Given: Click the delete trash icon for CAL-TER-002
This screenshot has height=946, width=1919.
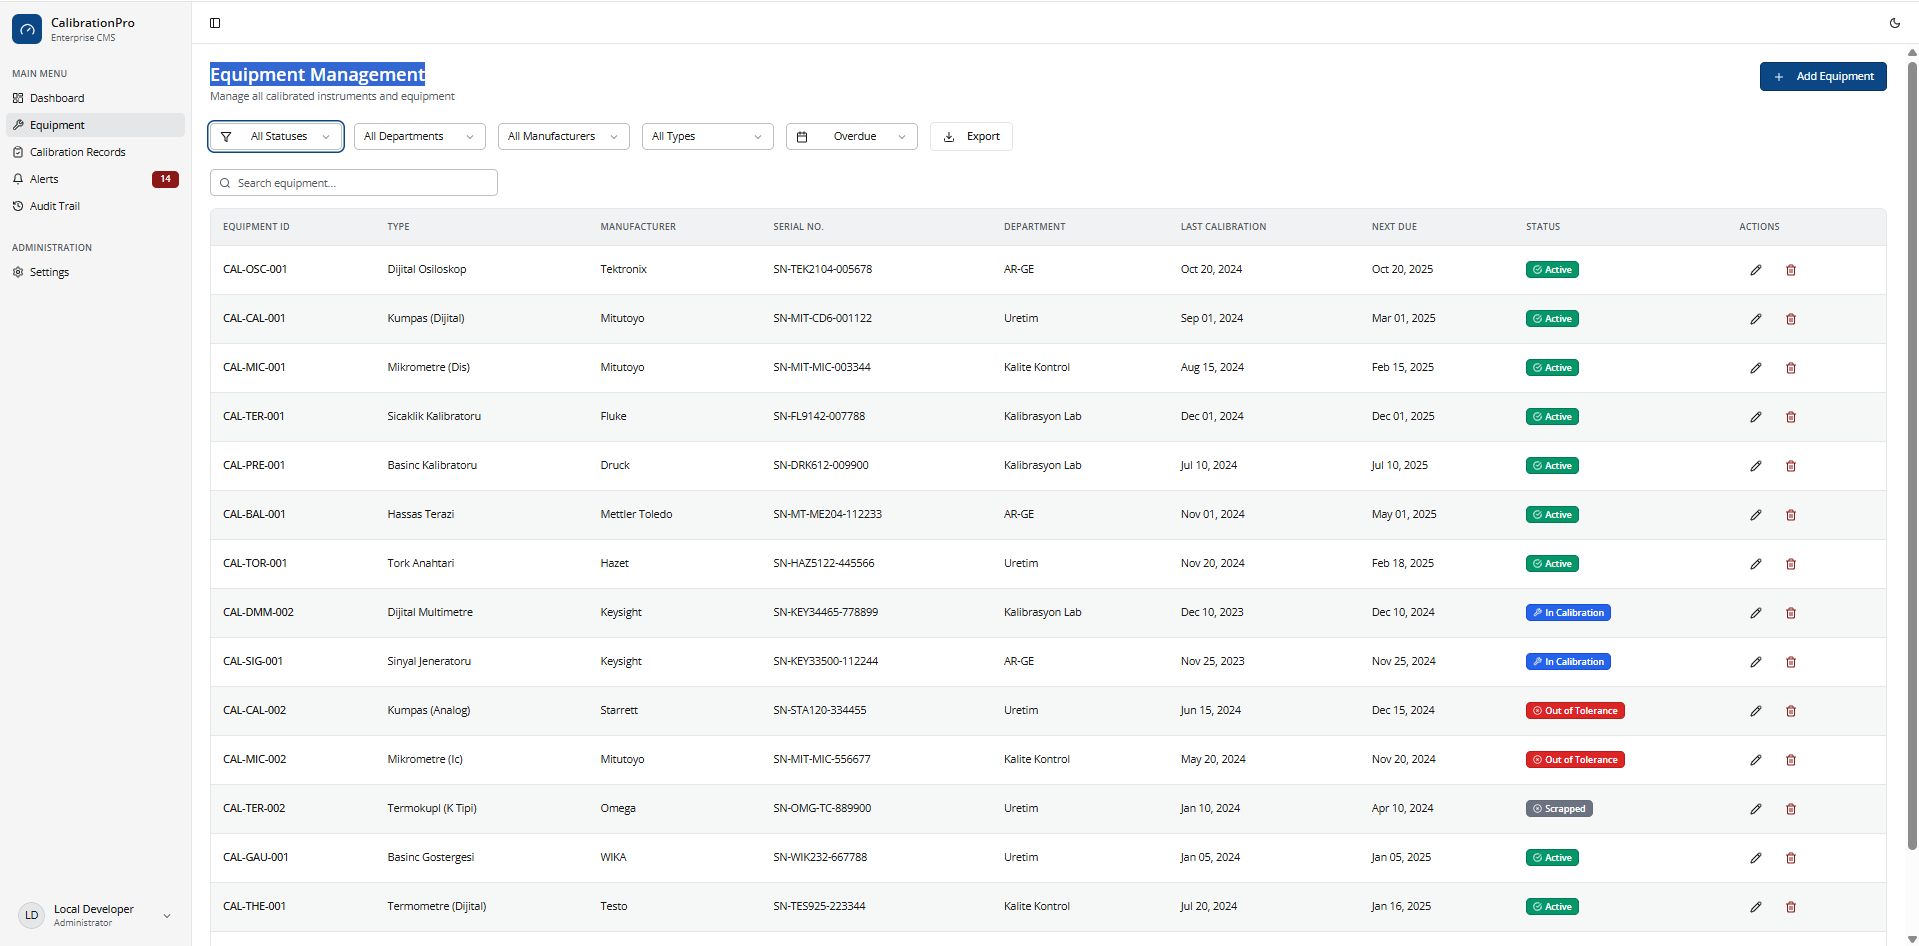Looking at the screenshot, I should pyautogui.click(x=1790, y=808).
